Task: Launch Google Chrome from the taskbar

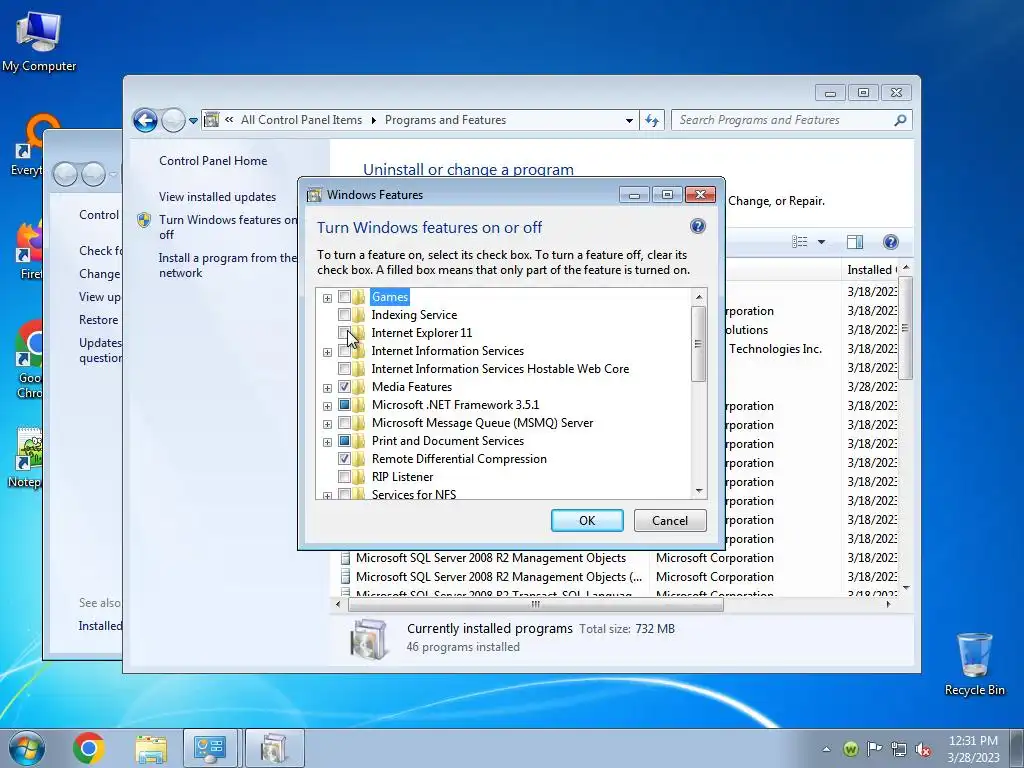Action: coord(89,748)
